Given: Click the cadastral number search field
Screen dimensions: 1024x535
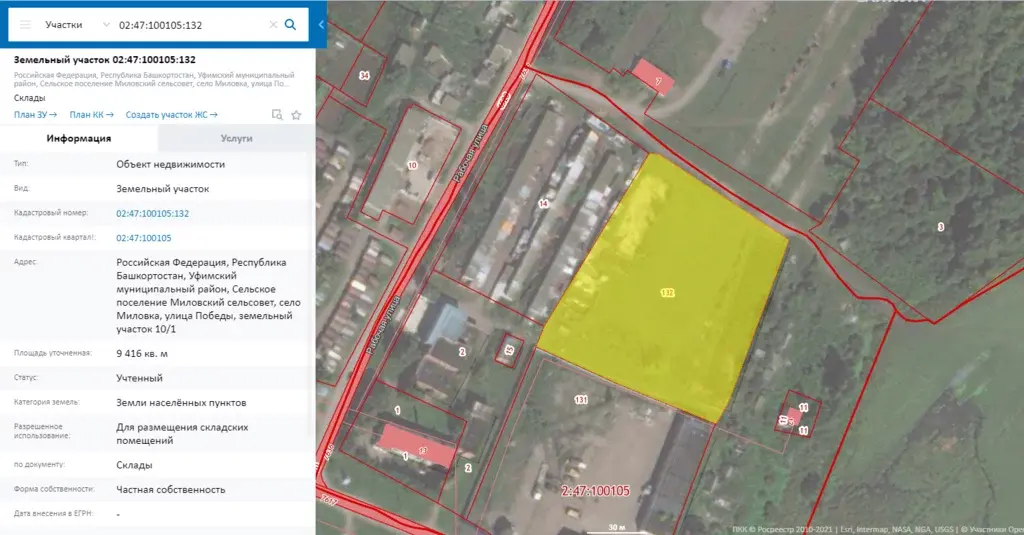Looking at the screenshot, I should coord(190,24).
